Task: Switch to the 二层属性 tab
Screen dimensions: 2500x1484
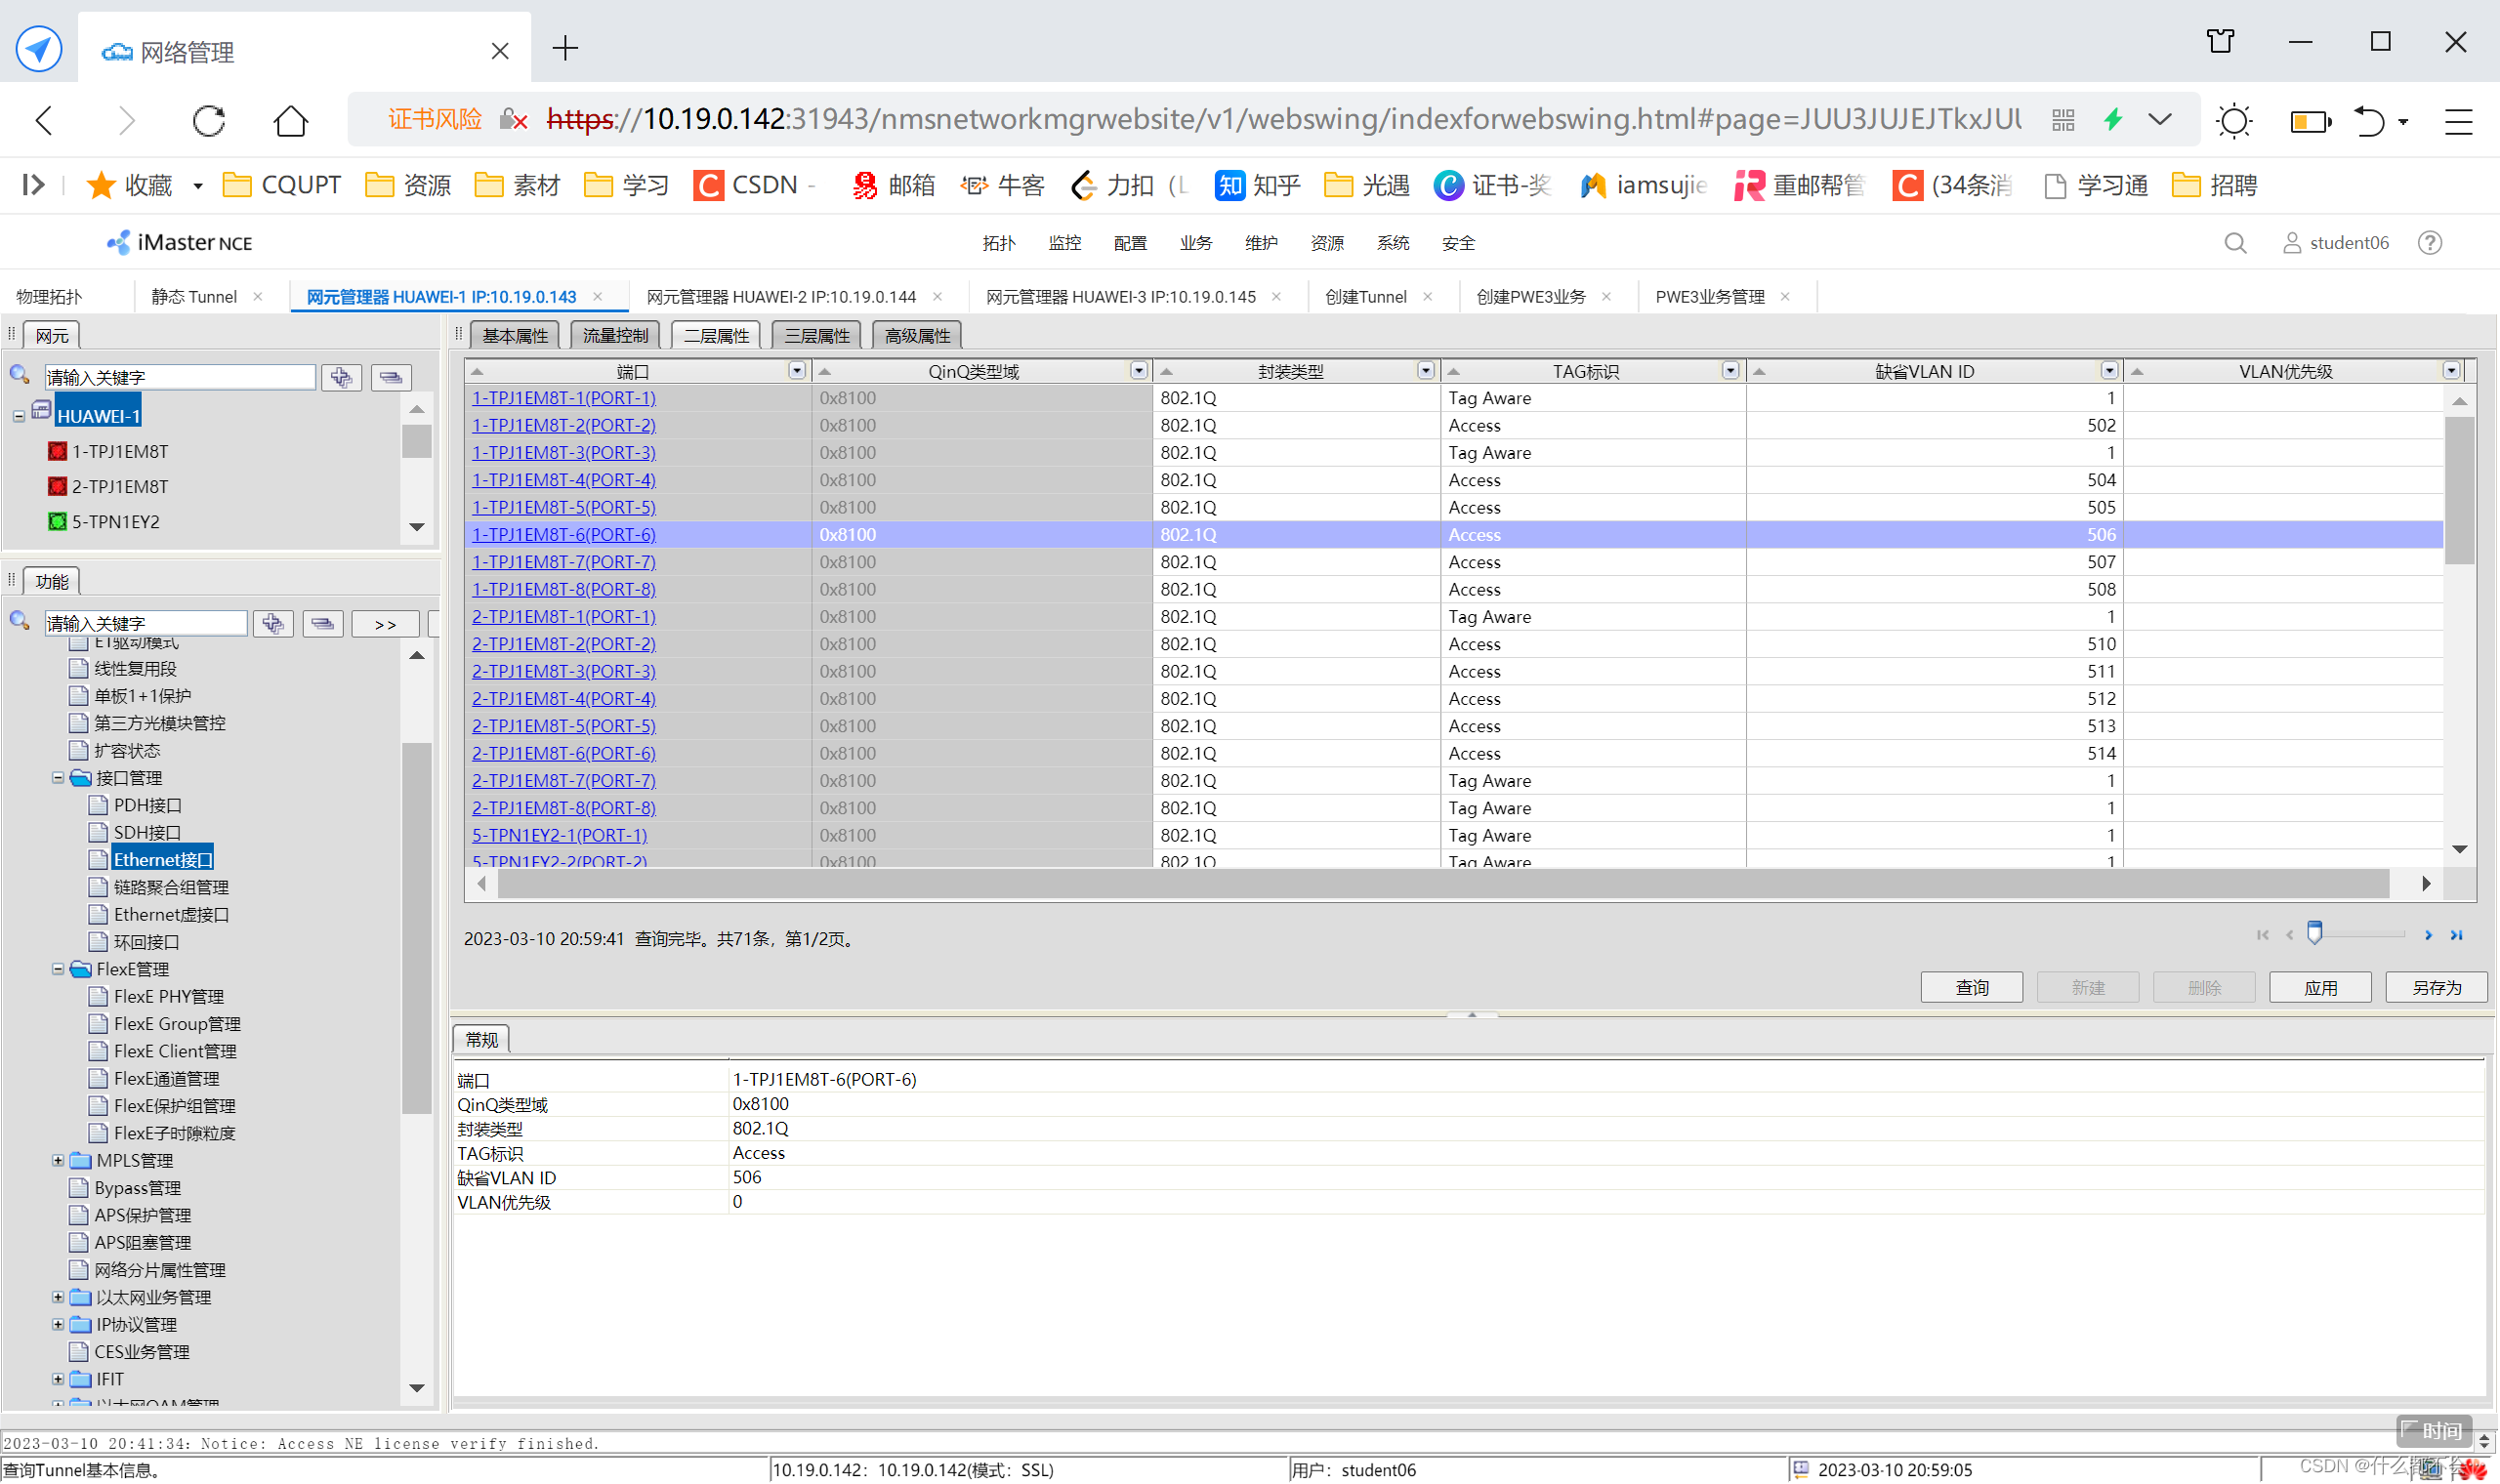Action: click(x=716, y=336)
